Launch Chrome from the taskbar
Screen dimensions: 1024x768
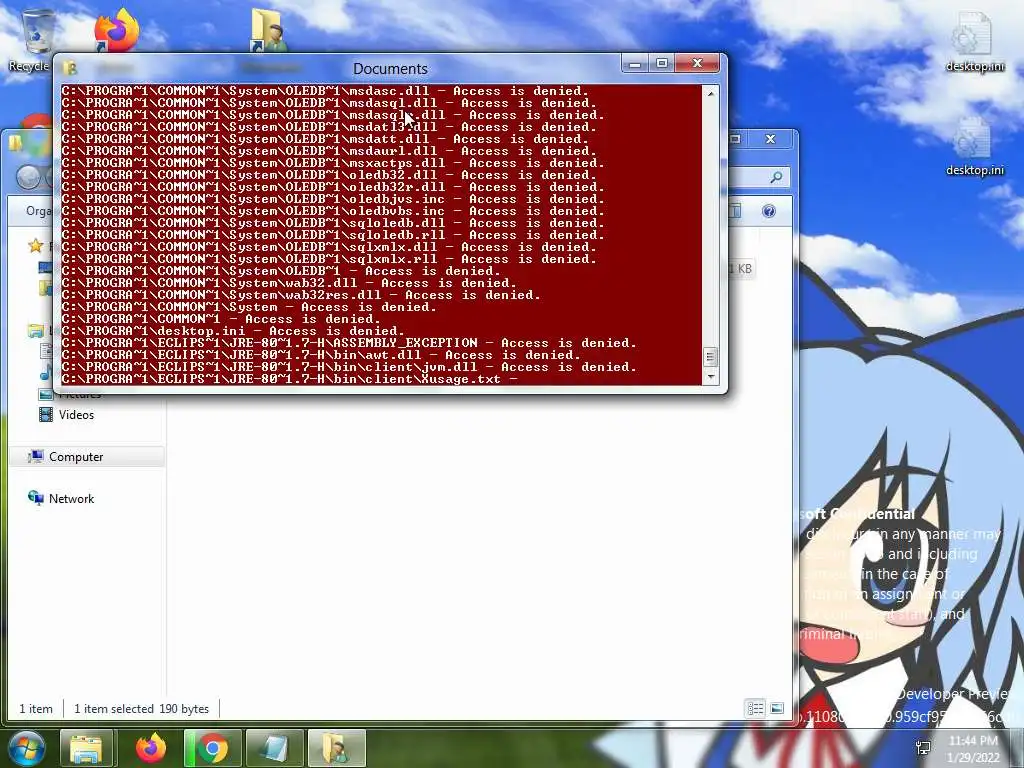(x=212, y=748)
